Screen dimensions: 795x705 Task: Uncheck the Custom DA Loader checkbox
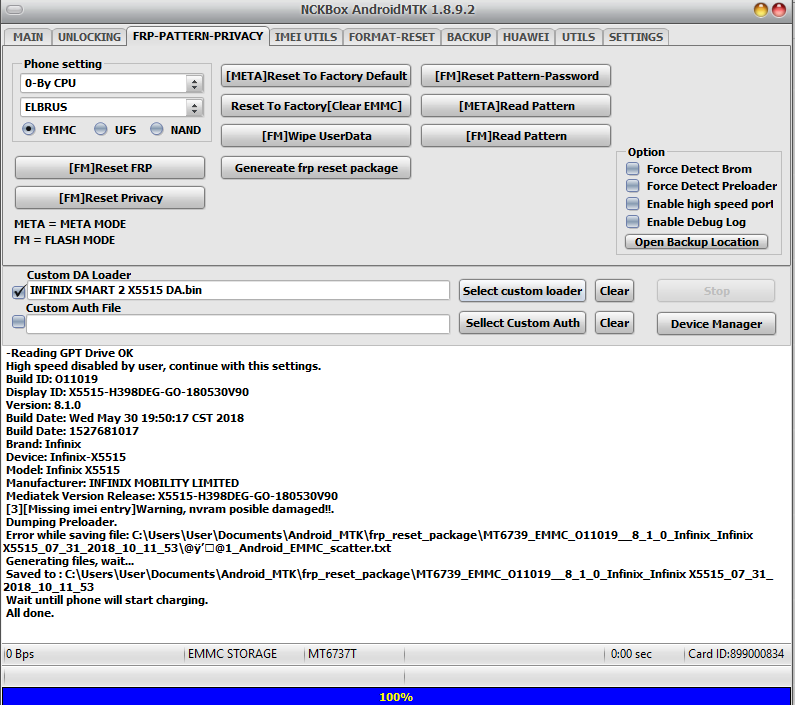pyautogui.click(x=19, y=292)
